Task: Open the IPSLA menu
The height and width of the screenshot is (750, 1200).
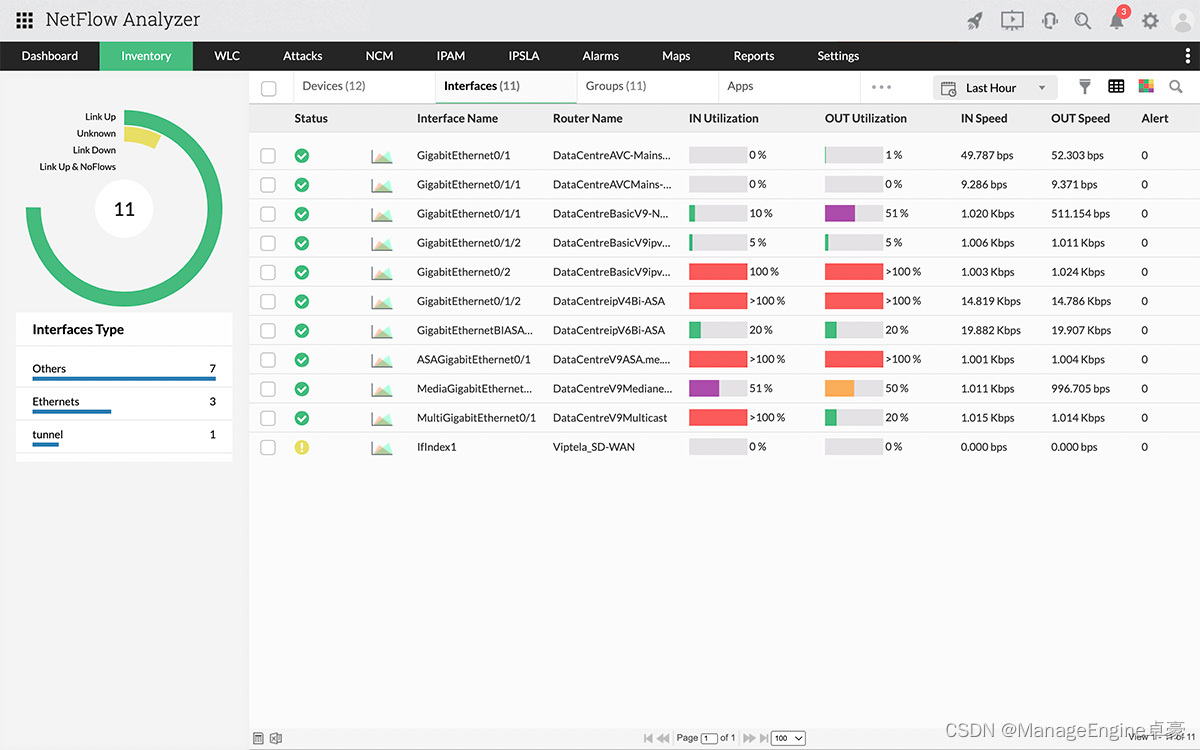Action: 524,56
